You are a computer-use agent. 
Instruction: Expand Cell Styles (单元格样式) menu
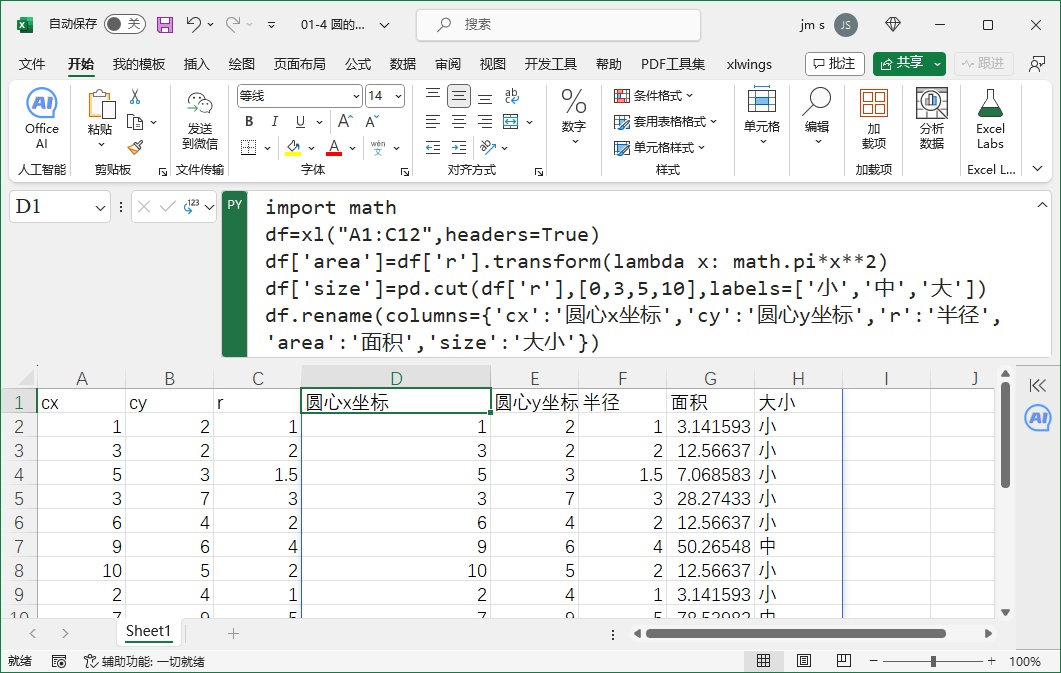pos(659,147)
